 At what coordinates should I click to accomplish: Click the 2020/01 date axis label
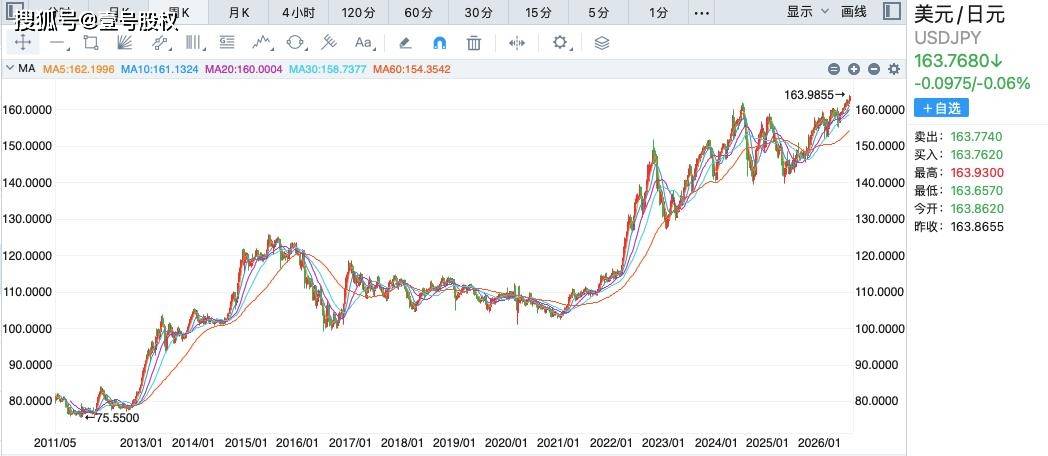[x=506, y=443]
